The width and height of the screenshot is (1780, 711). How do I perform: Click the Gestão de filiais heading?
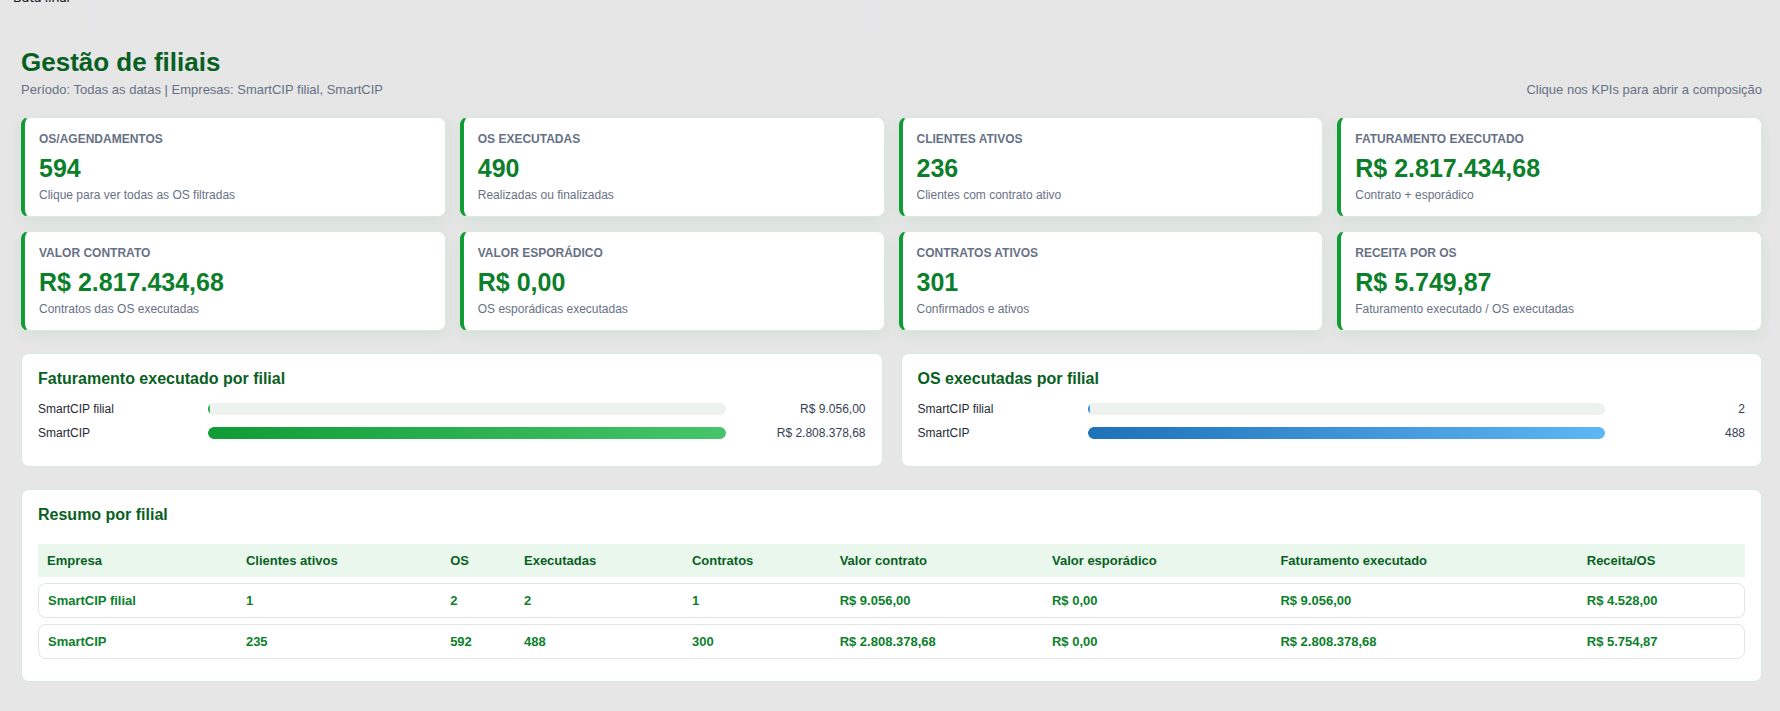click(120, 62)
